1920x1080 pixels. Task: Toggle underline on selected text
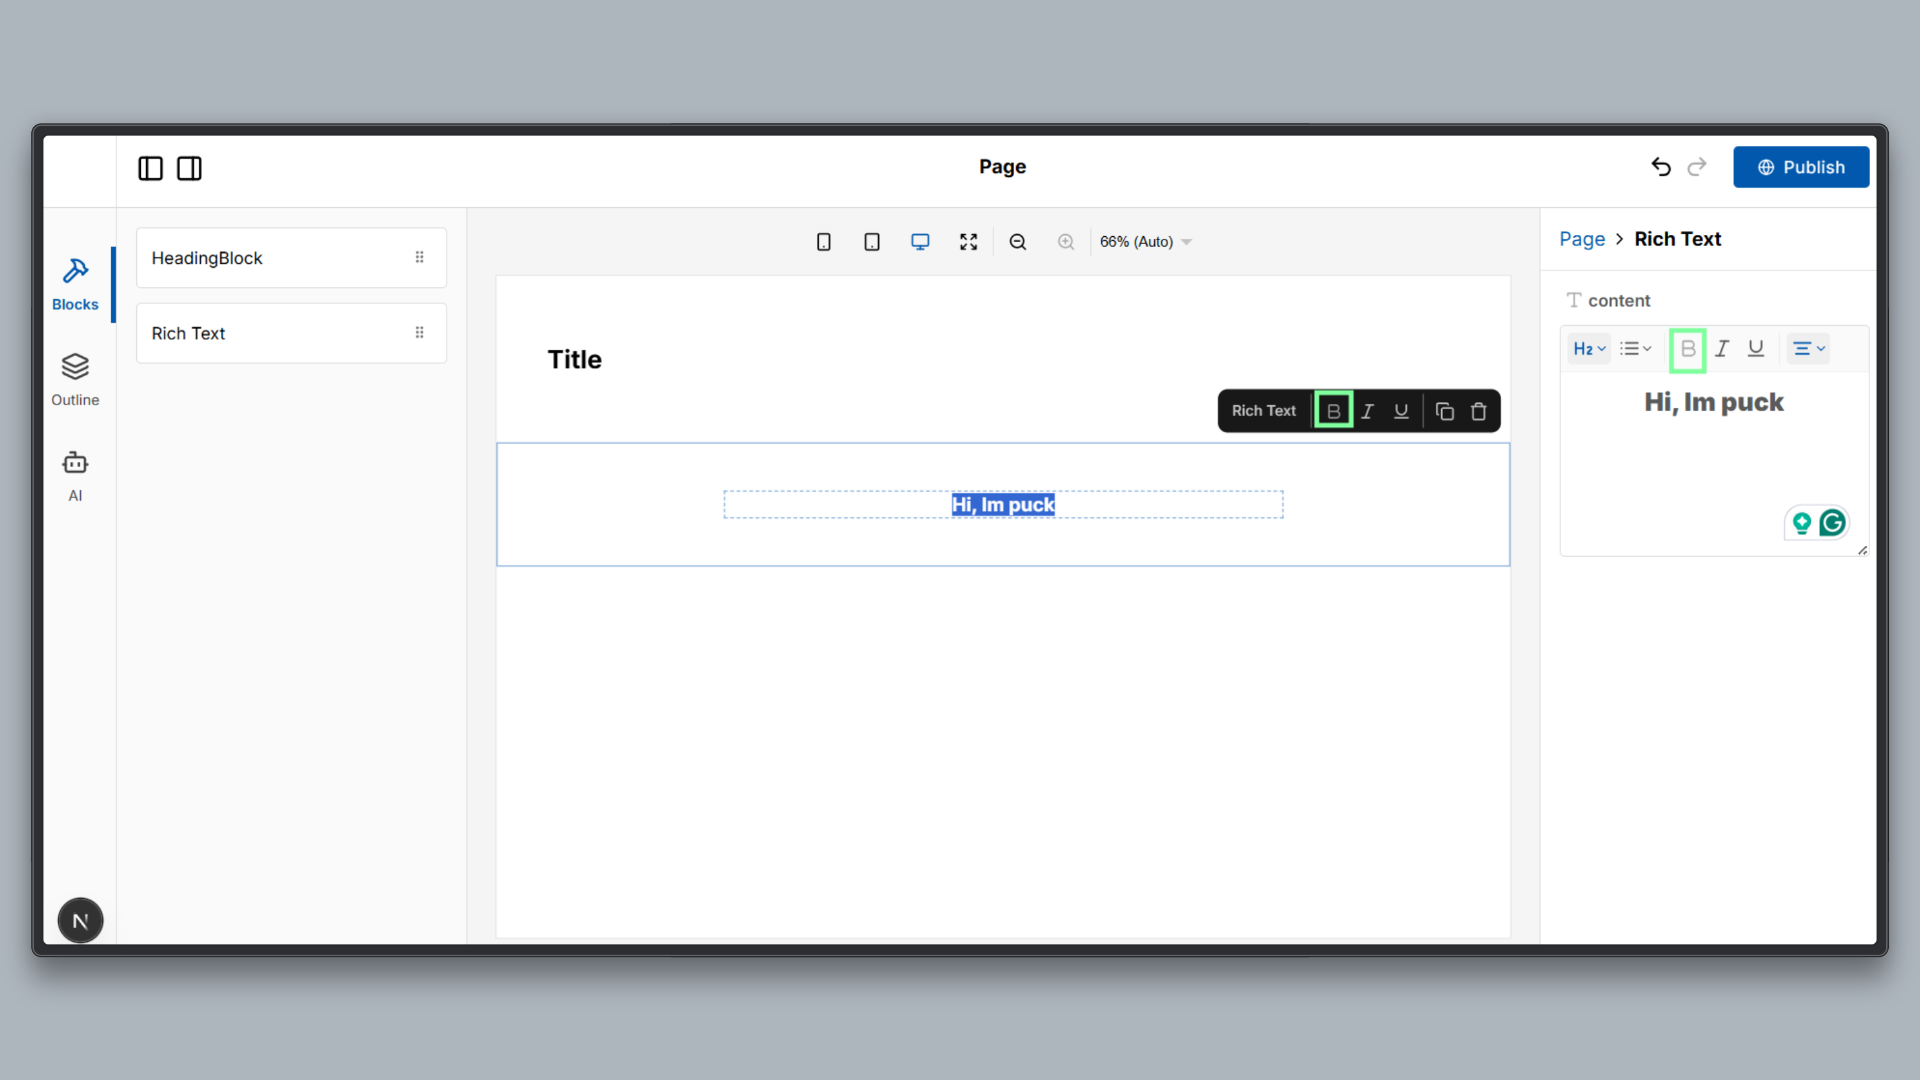pos(1401,410)
